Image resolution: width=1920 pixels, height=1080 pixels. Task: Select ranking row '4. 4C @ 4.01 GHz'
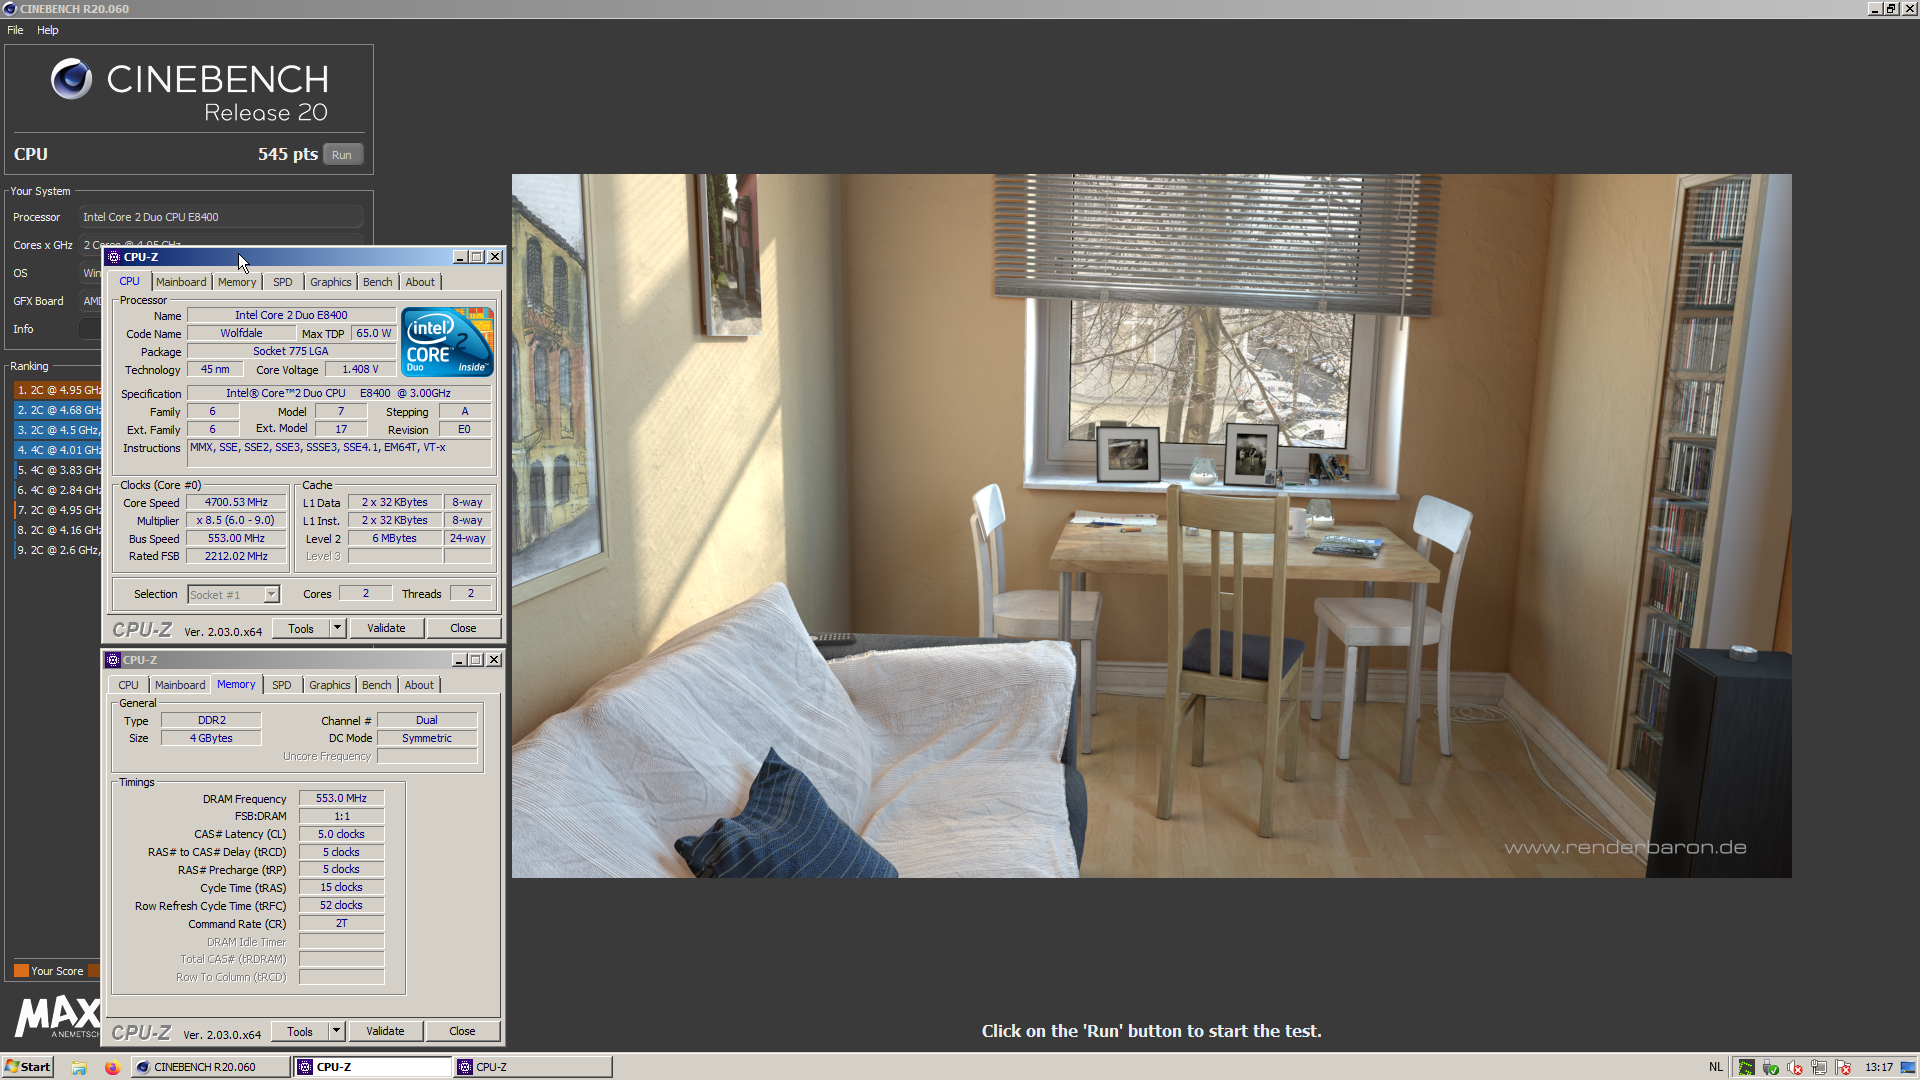tap(57, 450)
